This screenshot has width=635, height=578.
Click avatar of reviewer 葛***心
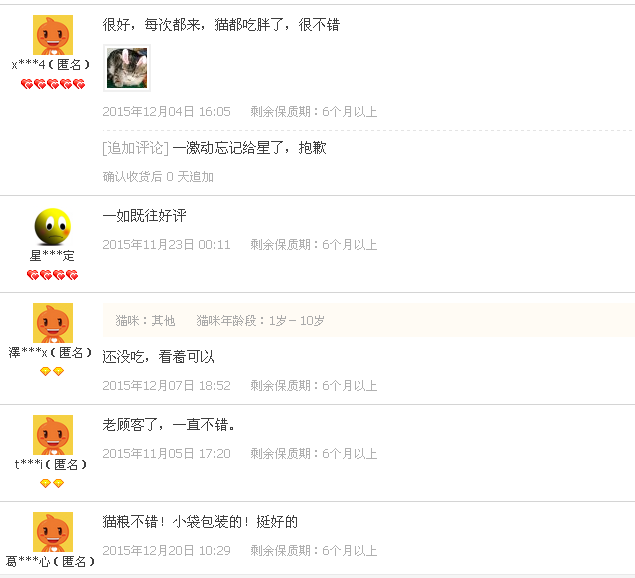coord(53,532)
